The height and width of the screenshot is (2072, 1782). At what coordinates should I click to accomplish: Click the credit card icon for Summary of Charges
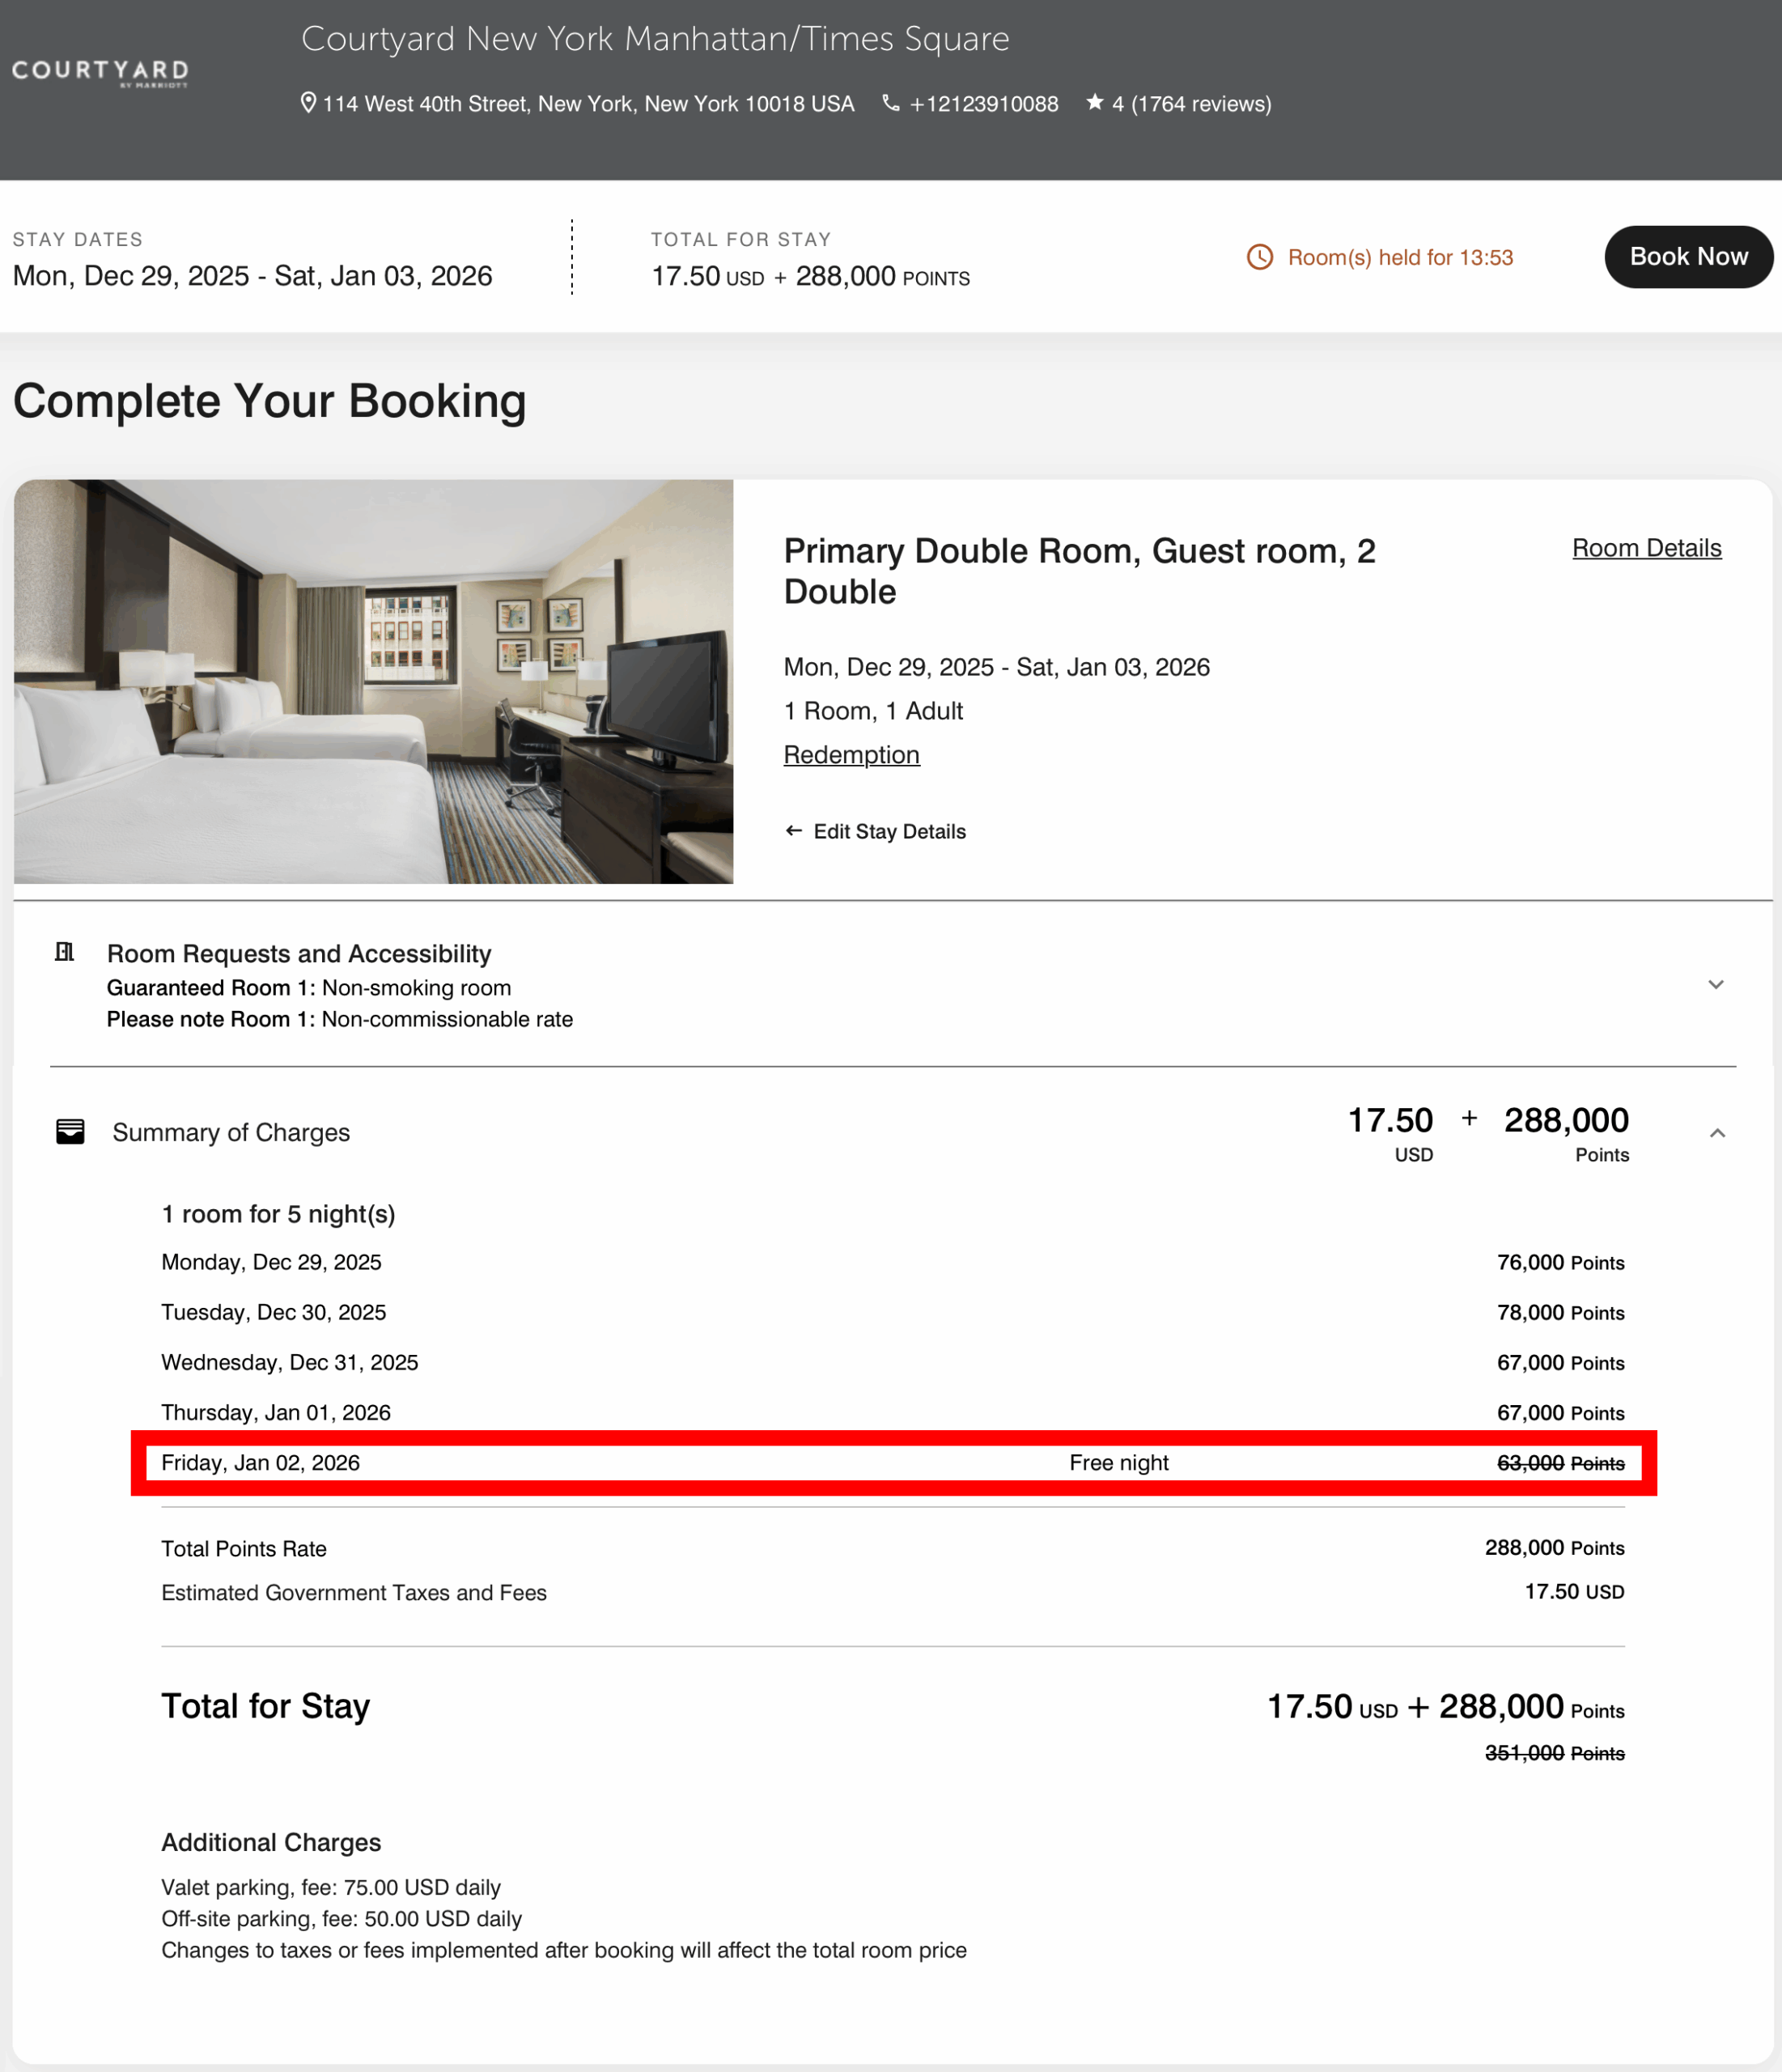(70, 1132)
